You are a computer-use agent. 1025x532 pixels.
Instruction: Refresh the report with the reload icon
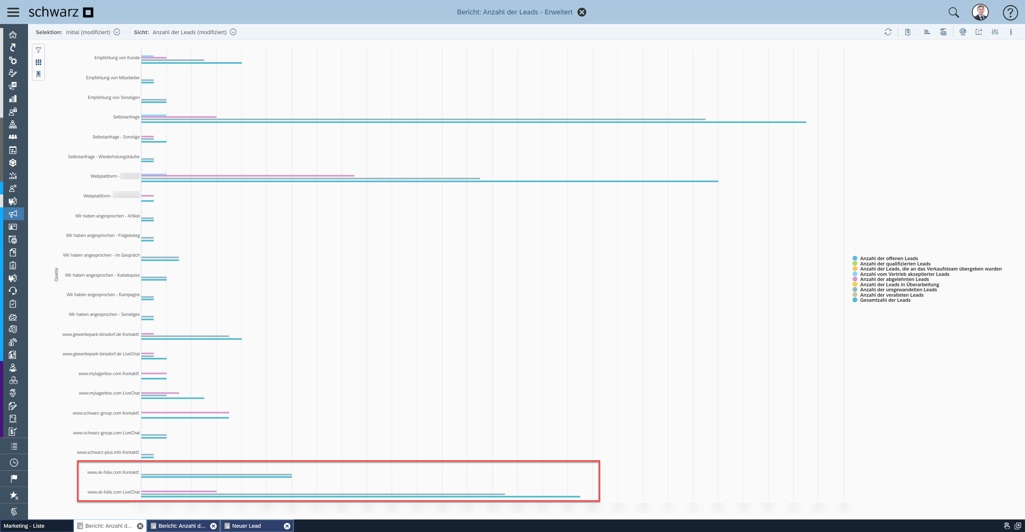click(x=888, y=32)
